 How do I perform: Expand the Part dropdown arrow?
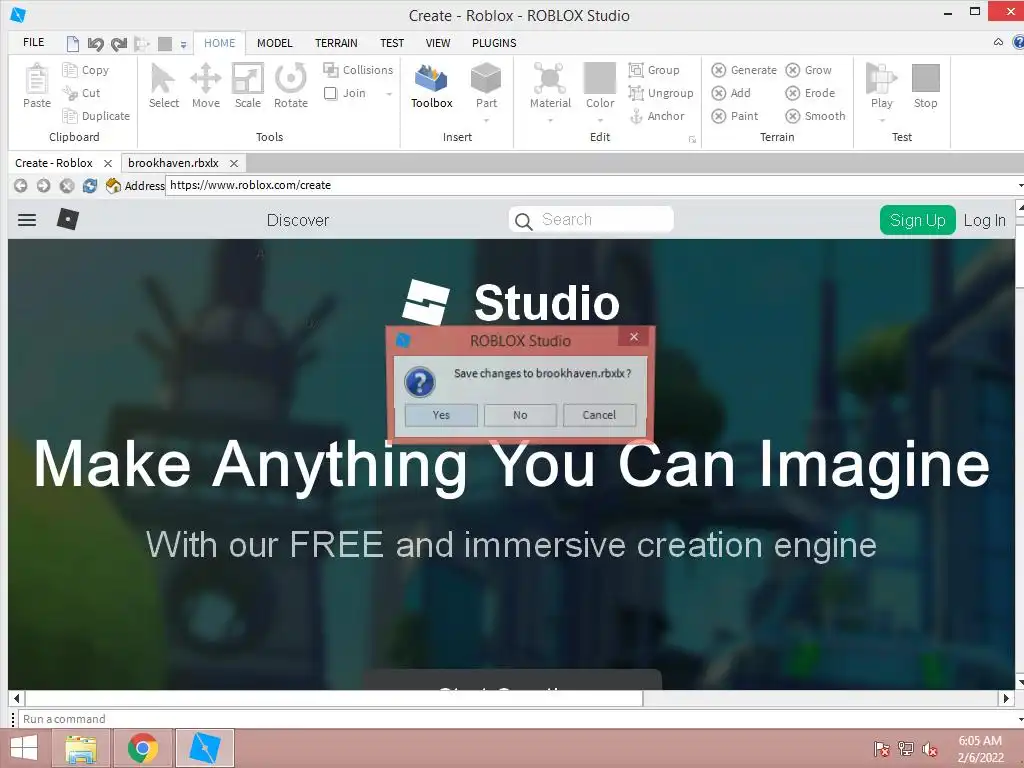click(x=486, y=120)
